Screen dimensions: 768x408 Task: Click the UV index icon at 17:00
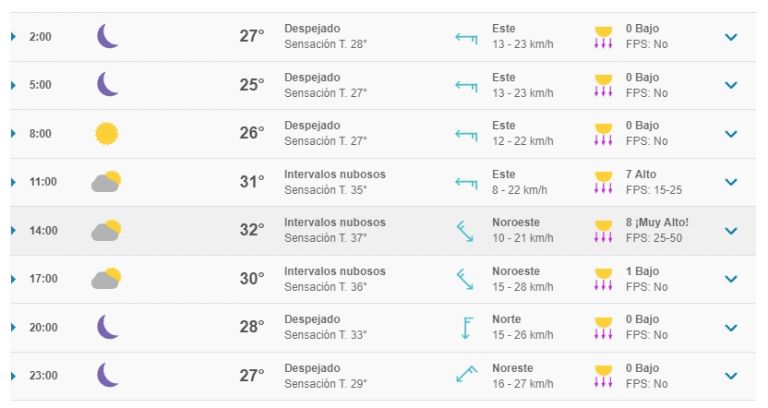pyautogui.click(x=603, y=279)
